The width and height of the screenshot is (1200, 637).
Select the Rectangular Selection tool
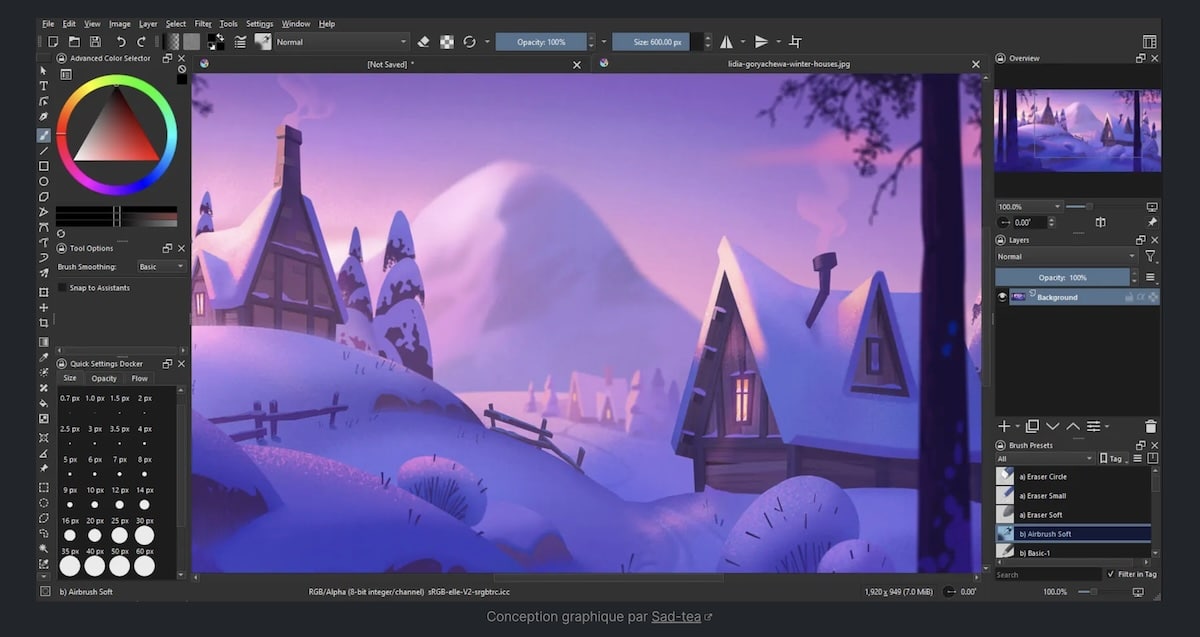point(44,488)
